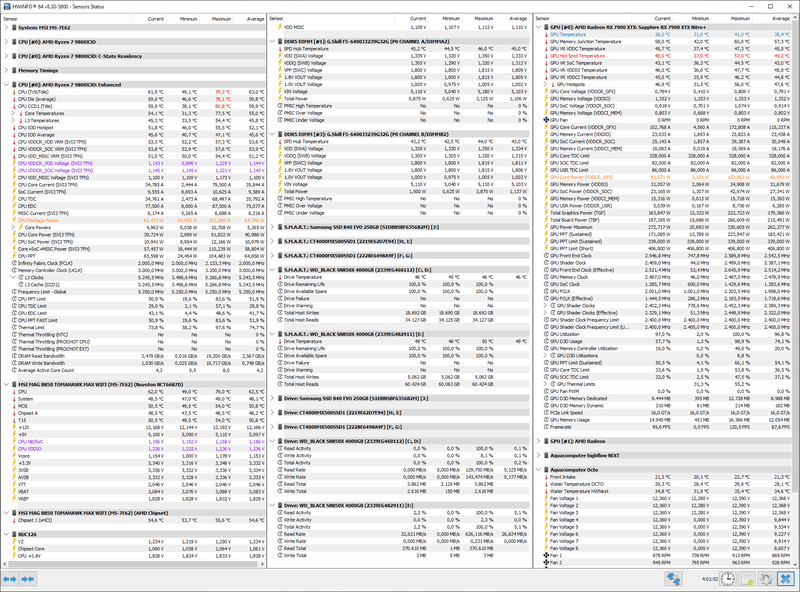Open sensor settings wrench gear icon

(766, 579)
